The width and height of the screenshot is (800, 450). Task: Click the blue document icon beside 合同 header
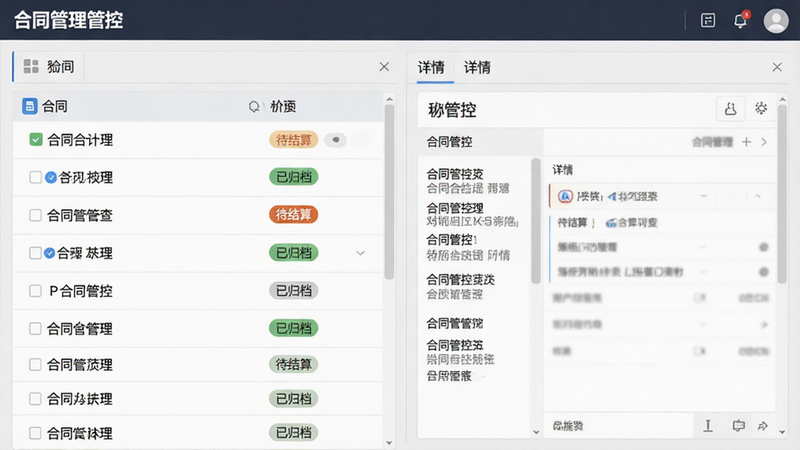[x=30, y=106]
